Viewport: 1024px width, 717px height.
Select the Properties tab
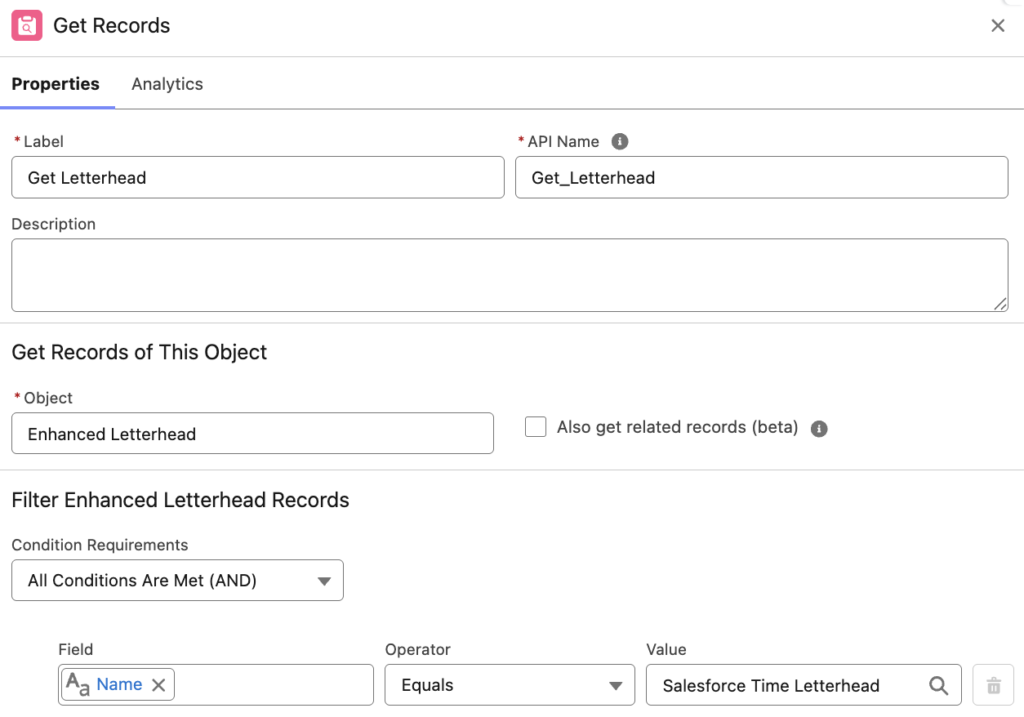pos(55,84)
